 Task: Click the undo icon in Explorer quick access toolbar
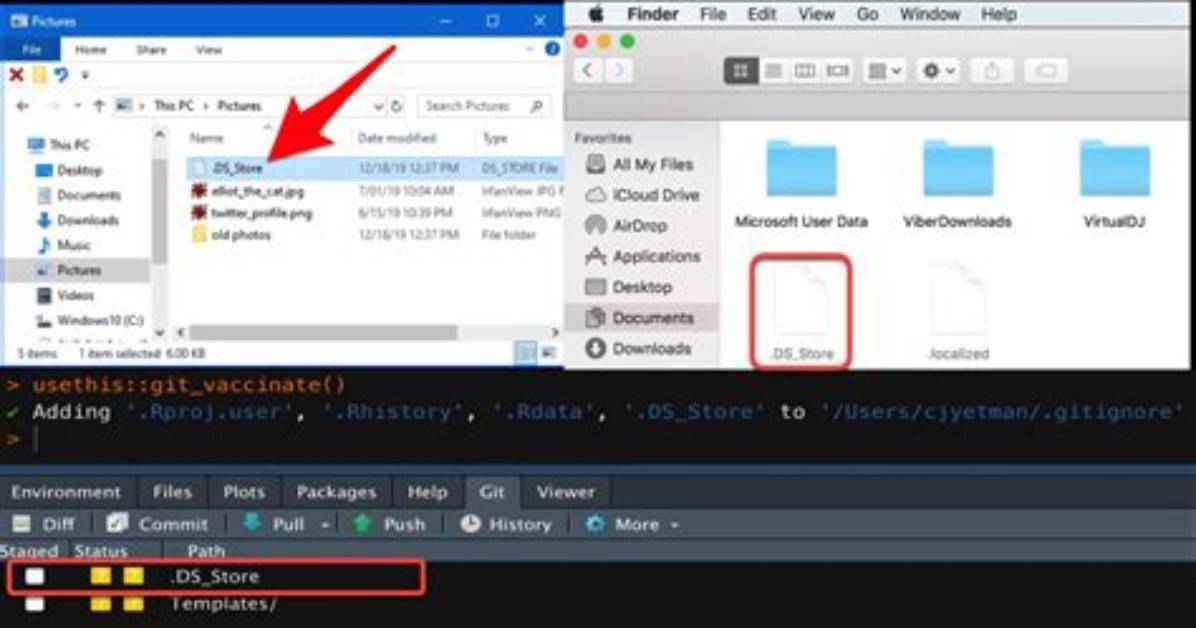pos(61,75)
